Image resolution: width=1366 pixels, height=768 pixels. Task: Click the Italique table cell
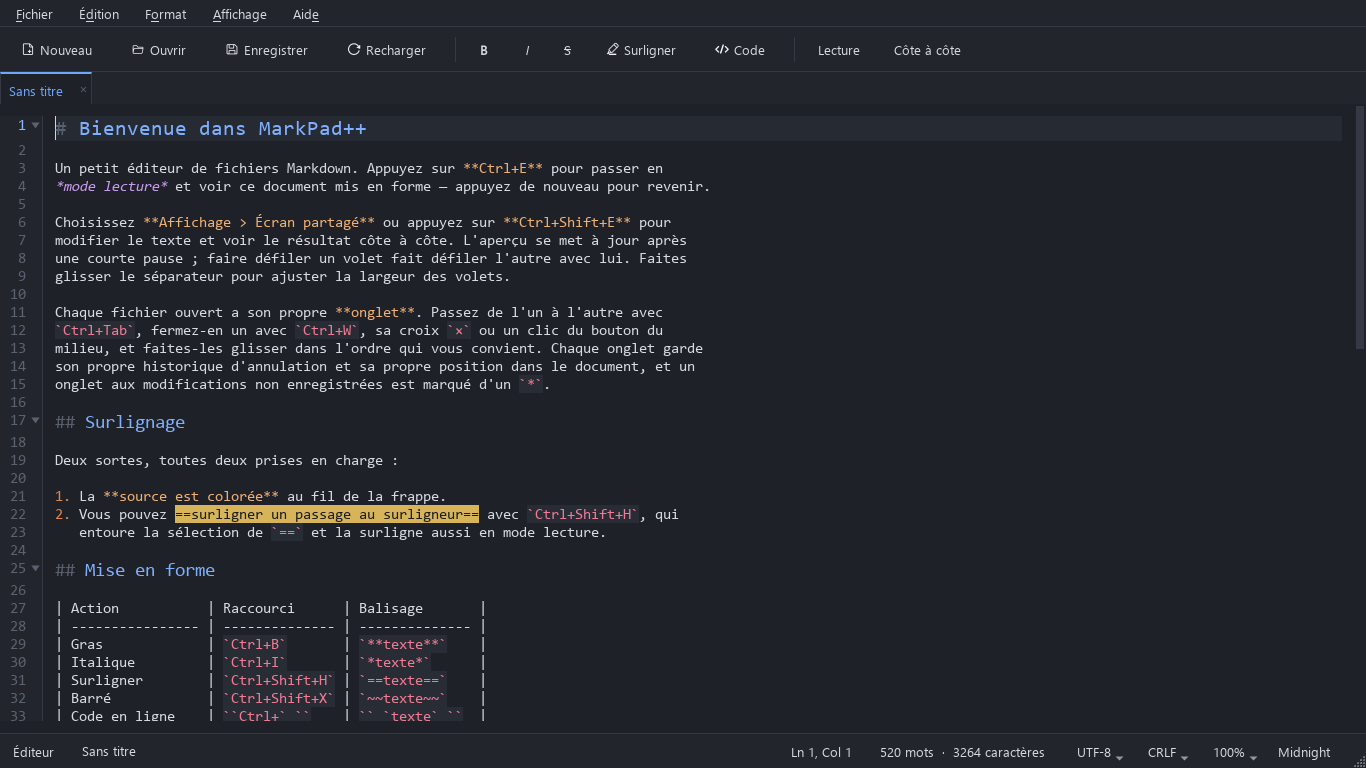click(x=103, y=662)
